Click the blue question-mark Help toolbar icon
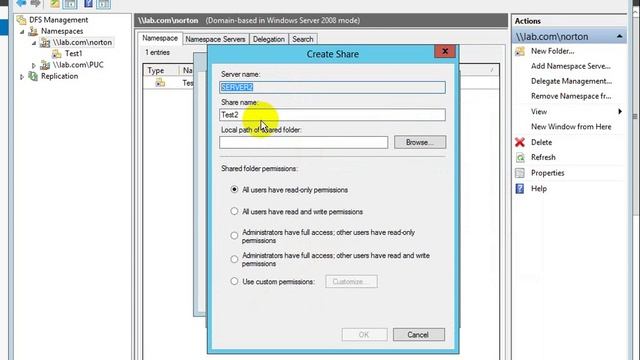The image size is (640, 360). point(88,4)
